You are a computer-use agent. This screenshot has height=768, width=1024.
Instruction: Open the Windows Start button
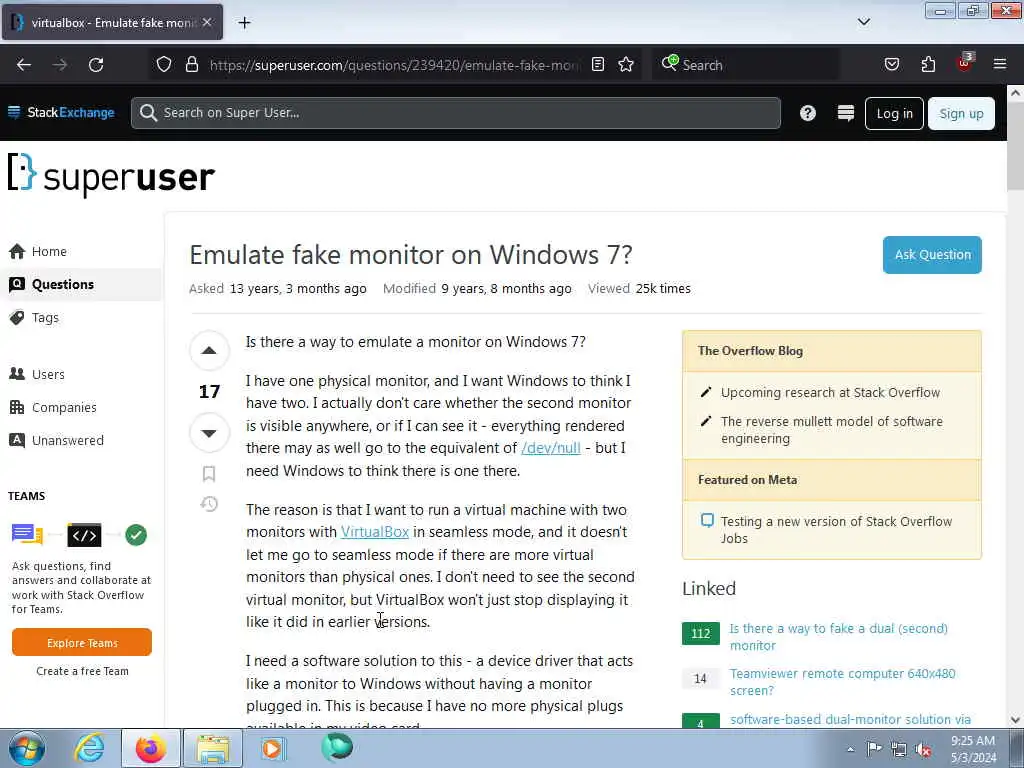[x=26, y=748]
